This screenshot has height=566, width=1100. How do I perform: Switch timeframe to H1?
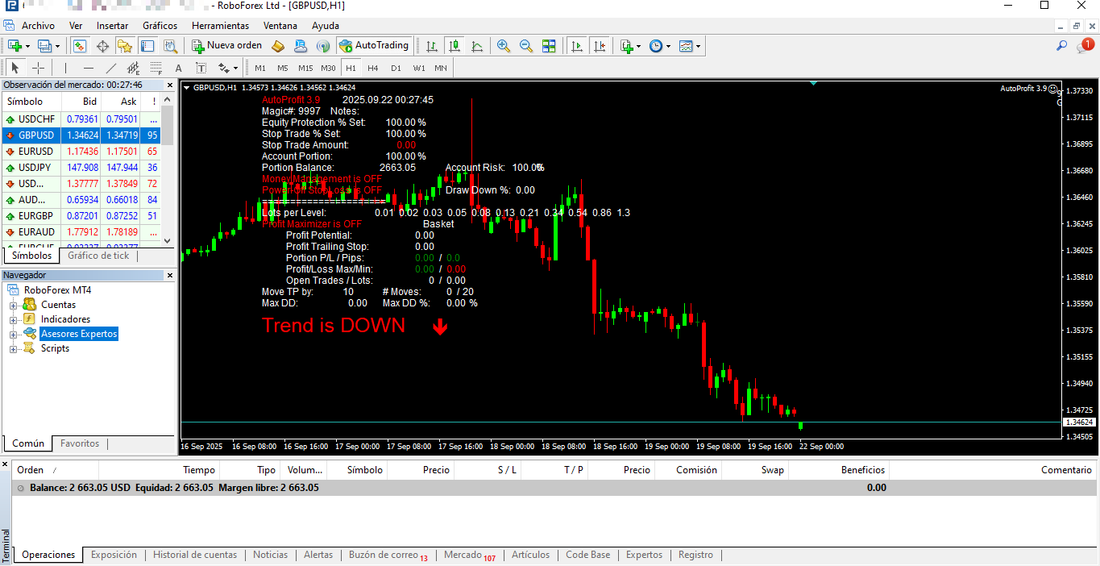(x=351, y=68)
